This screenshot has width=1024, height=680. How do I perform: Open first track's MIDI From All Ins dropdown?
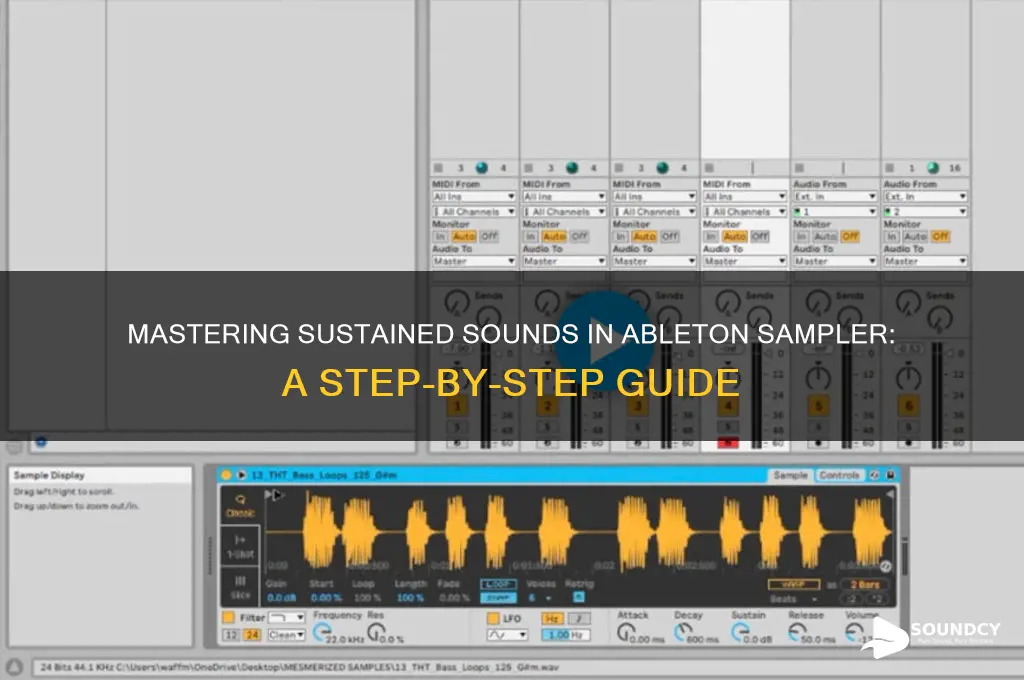(x=473, y=197)
